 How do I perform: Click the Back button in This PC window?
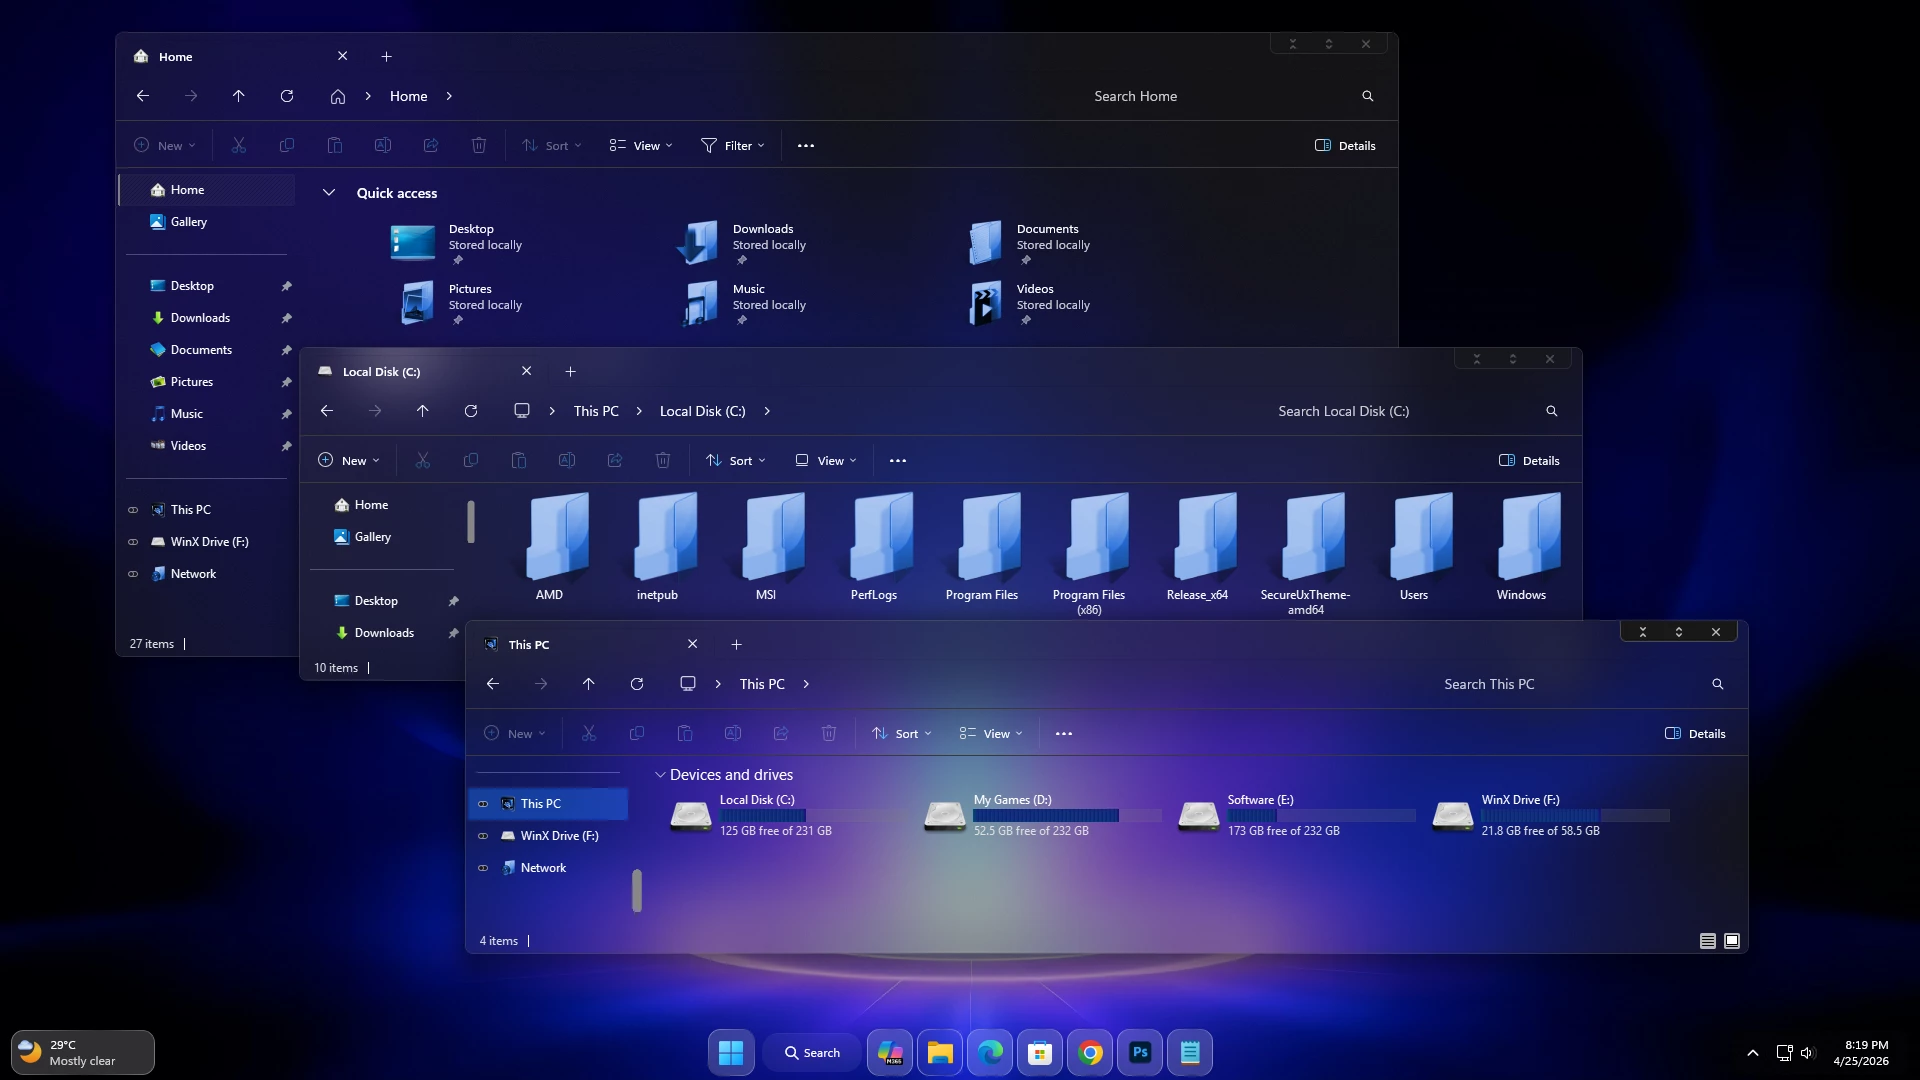click(x=492, y=684)
